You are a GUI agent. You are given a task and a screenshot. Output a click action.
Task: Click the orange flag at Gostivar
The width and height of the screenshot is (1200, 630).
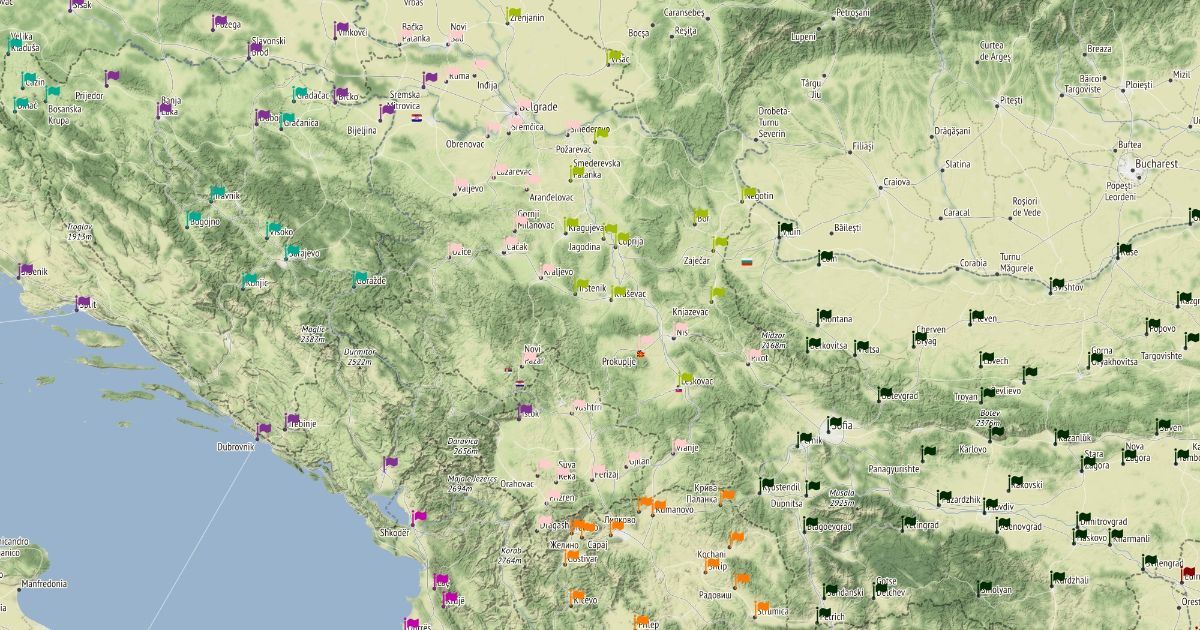(572, 557)
